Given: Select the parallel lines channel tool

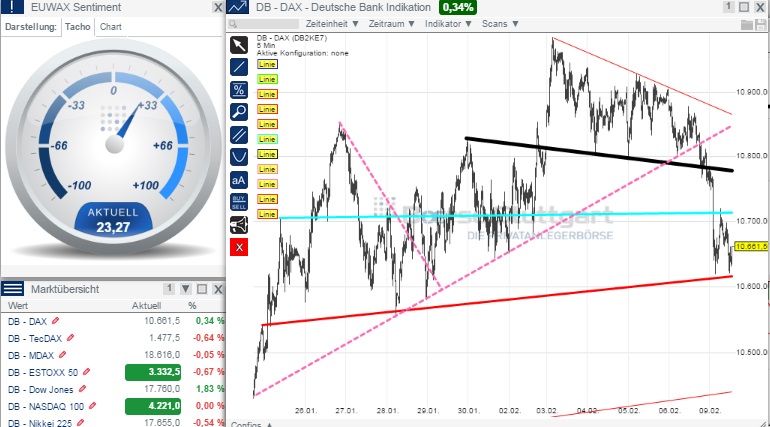Looking at the screenshot, I should coord(239,134).
